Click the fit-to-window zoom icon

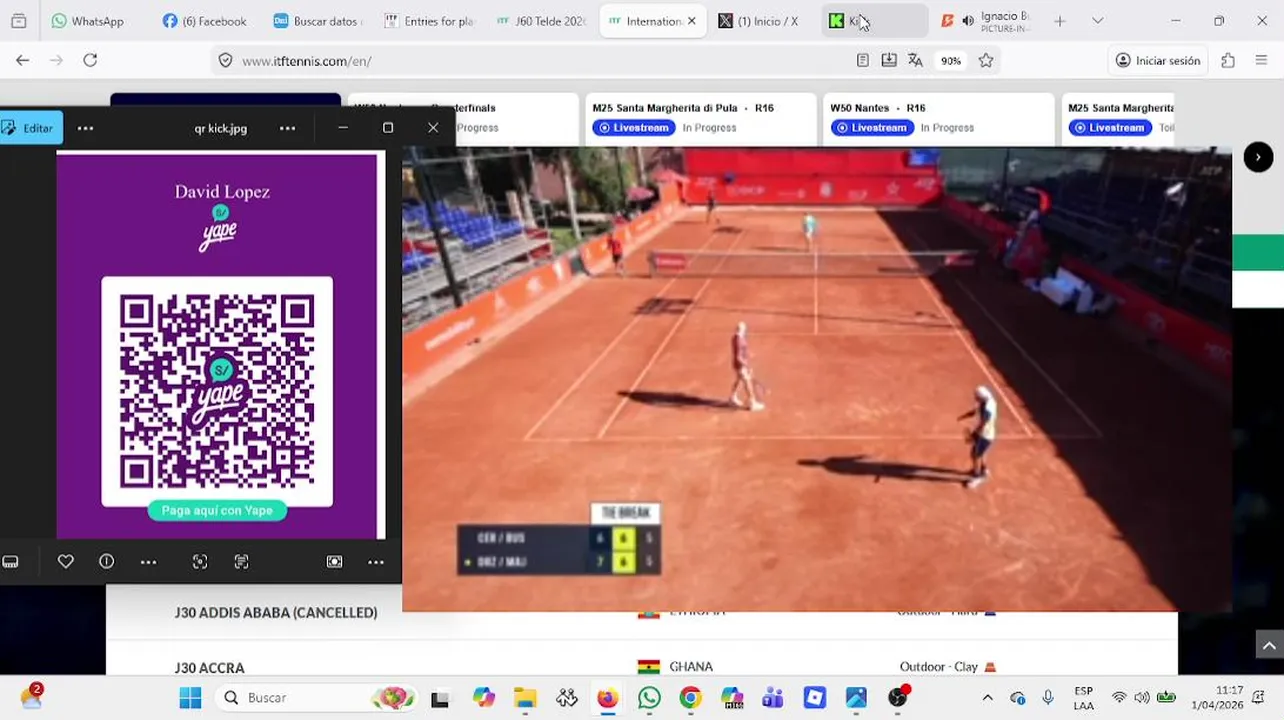point(335,562)
